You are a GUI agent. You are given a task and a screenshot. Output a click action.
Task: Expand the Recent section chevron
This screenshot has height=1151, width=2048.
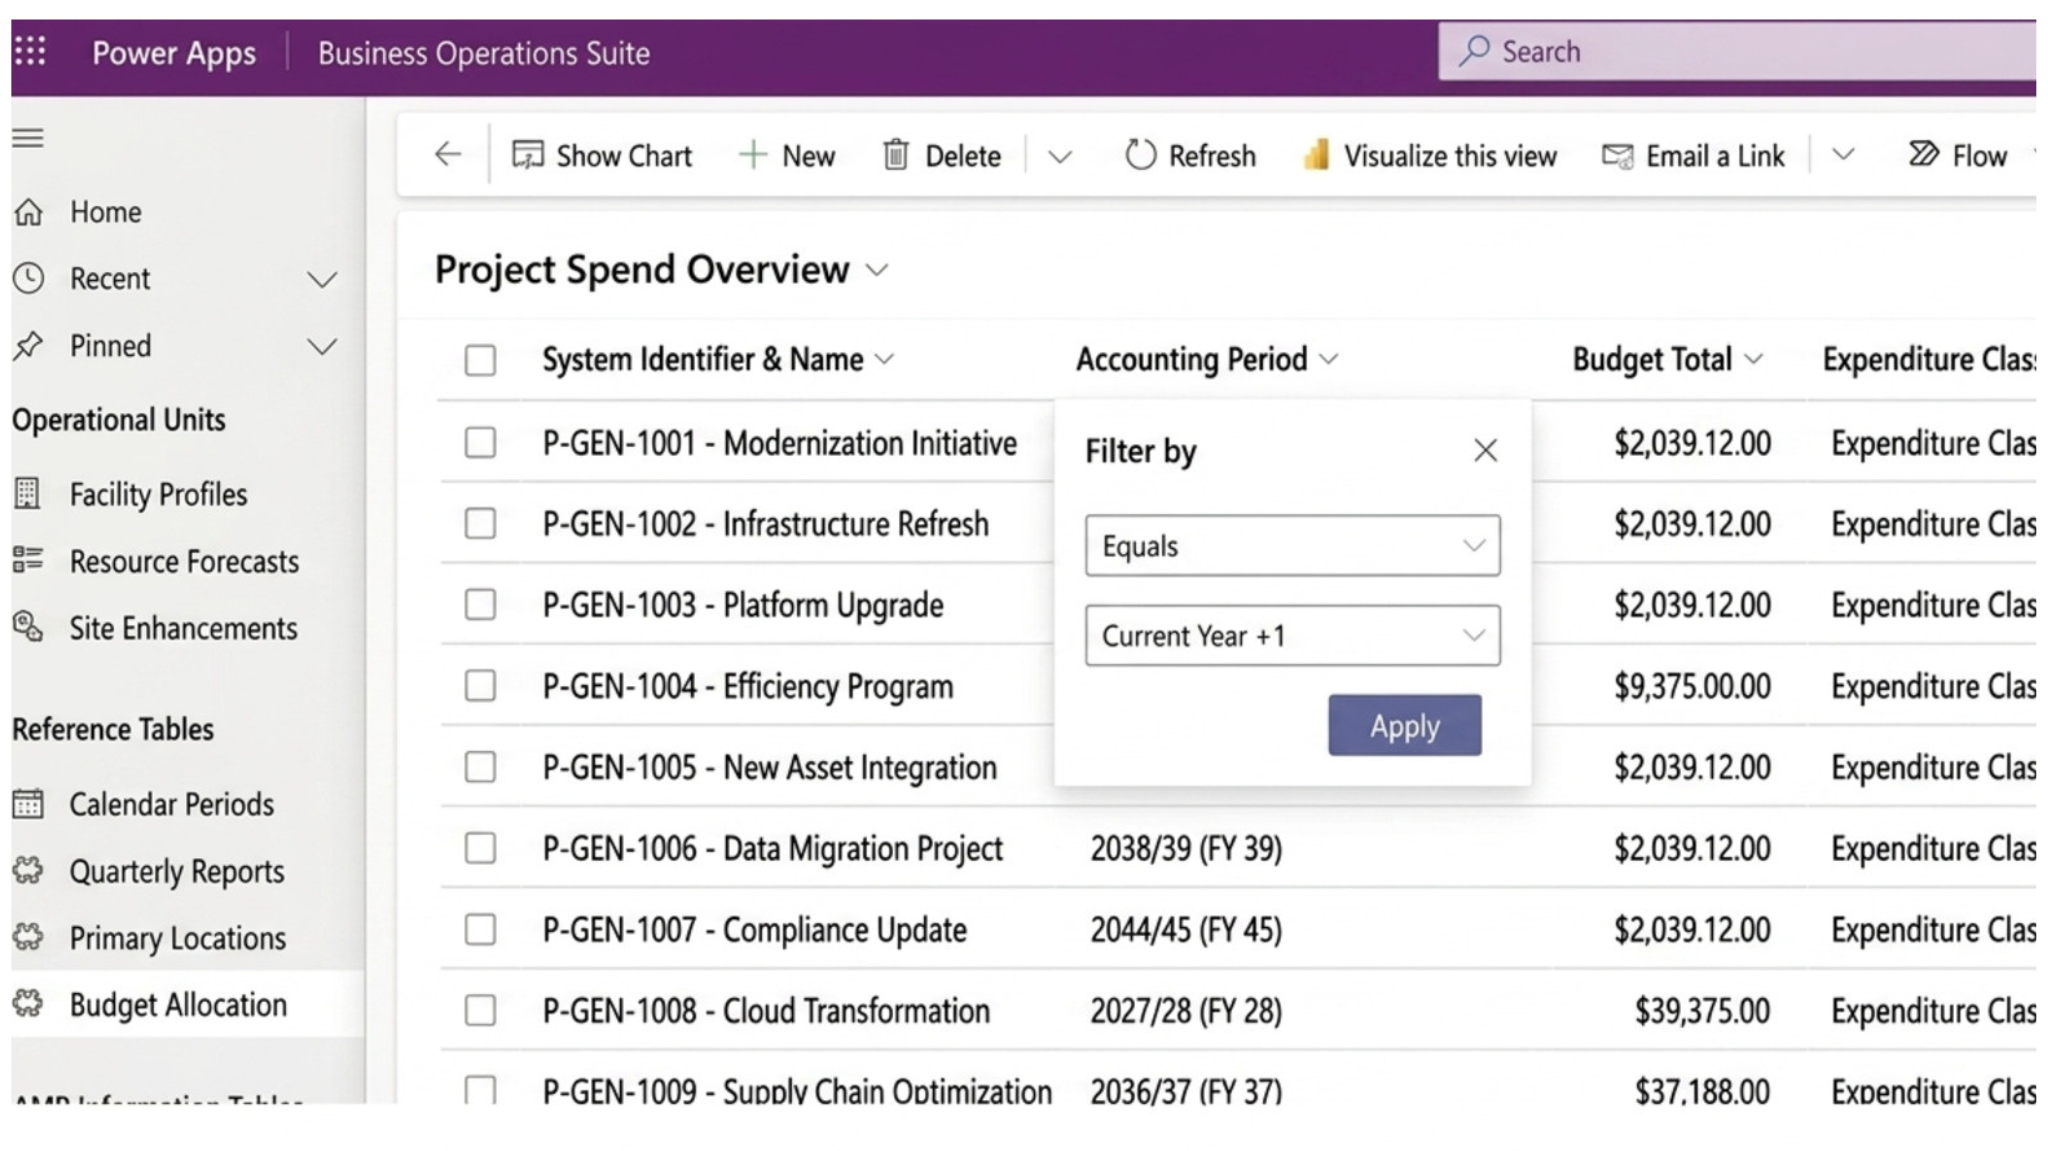322,279
